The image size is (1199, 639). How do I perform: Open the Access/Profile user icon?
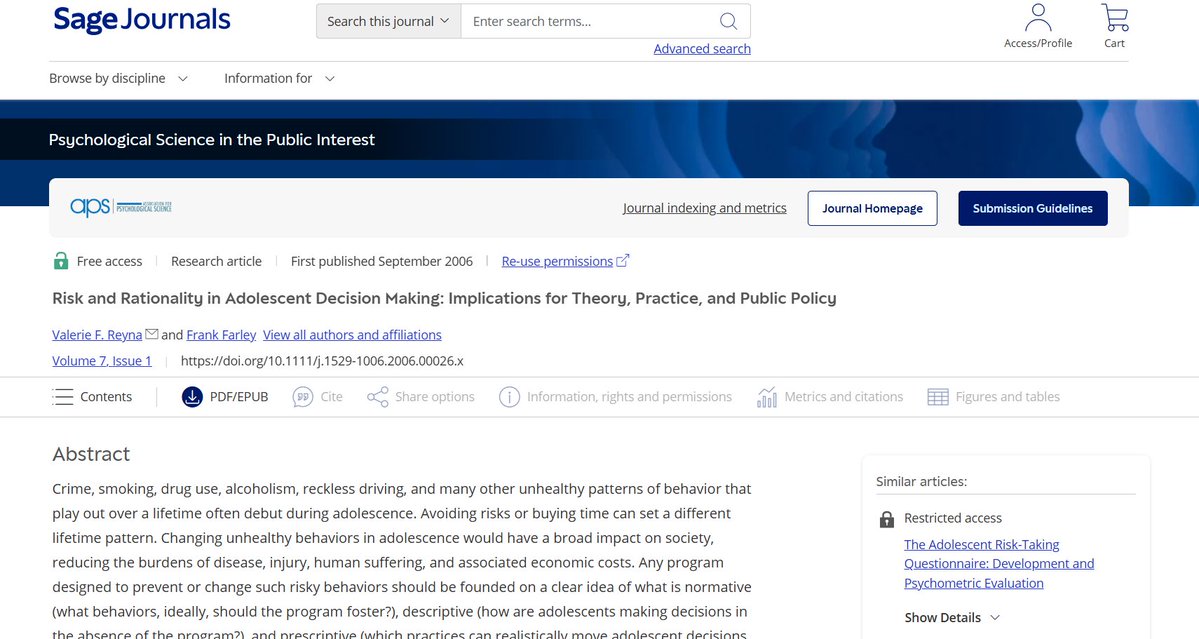(x=1038, y=18)
